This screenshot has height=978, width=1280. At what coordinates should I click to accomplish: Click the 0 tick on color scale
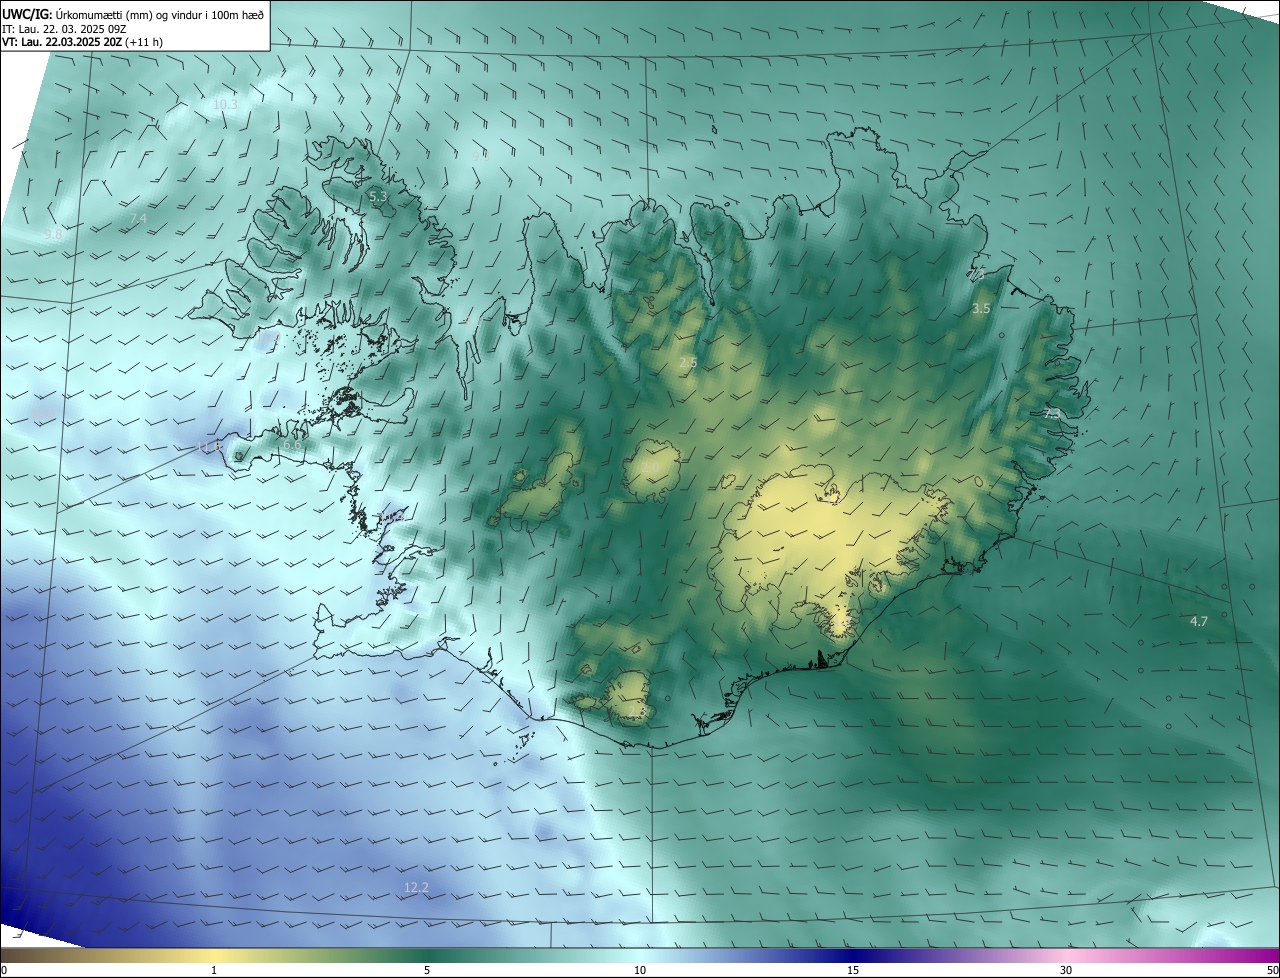click(4, 970)
